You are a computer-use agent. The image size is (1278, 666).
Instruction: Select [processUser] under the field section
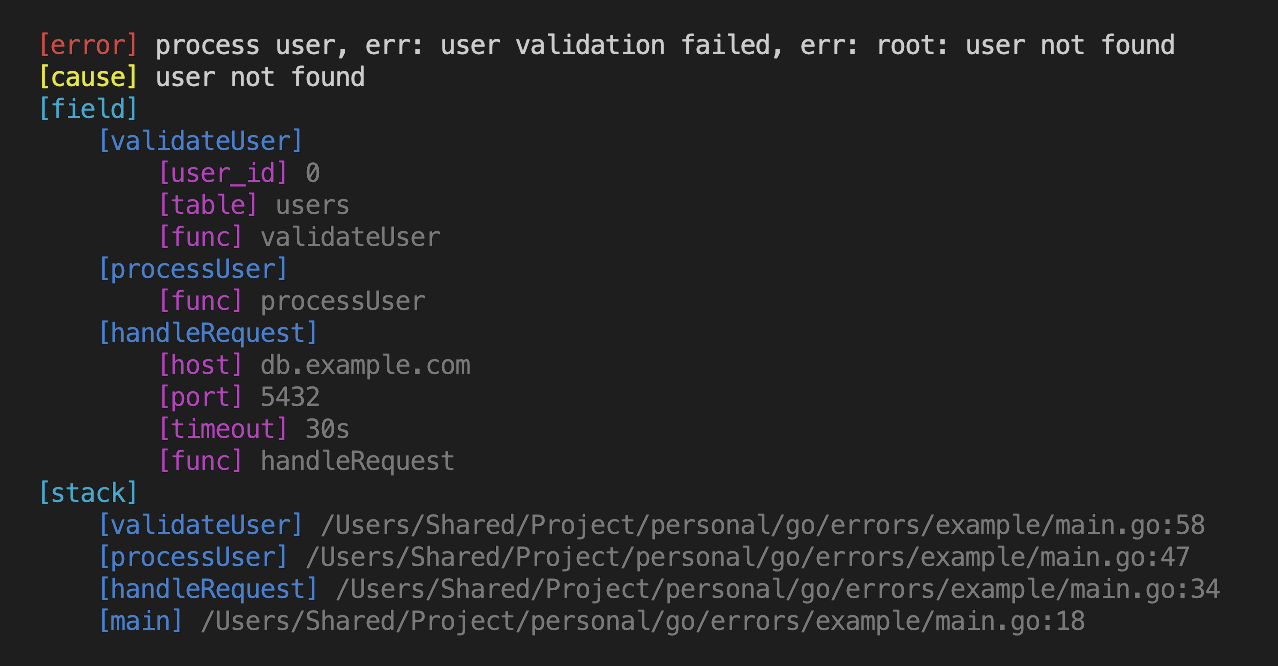click(193, 269)
